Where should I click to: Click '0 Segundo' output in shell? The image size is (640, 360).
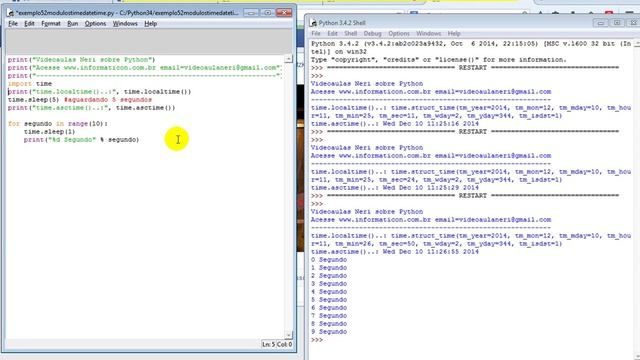pos(329,260)
